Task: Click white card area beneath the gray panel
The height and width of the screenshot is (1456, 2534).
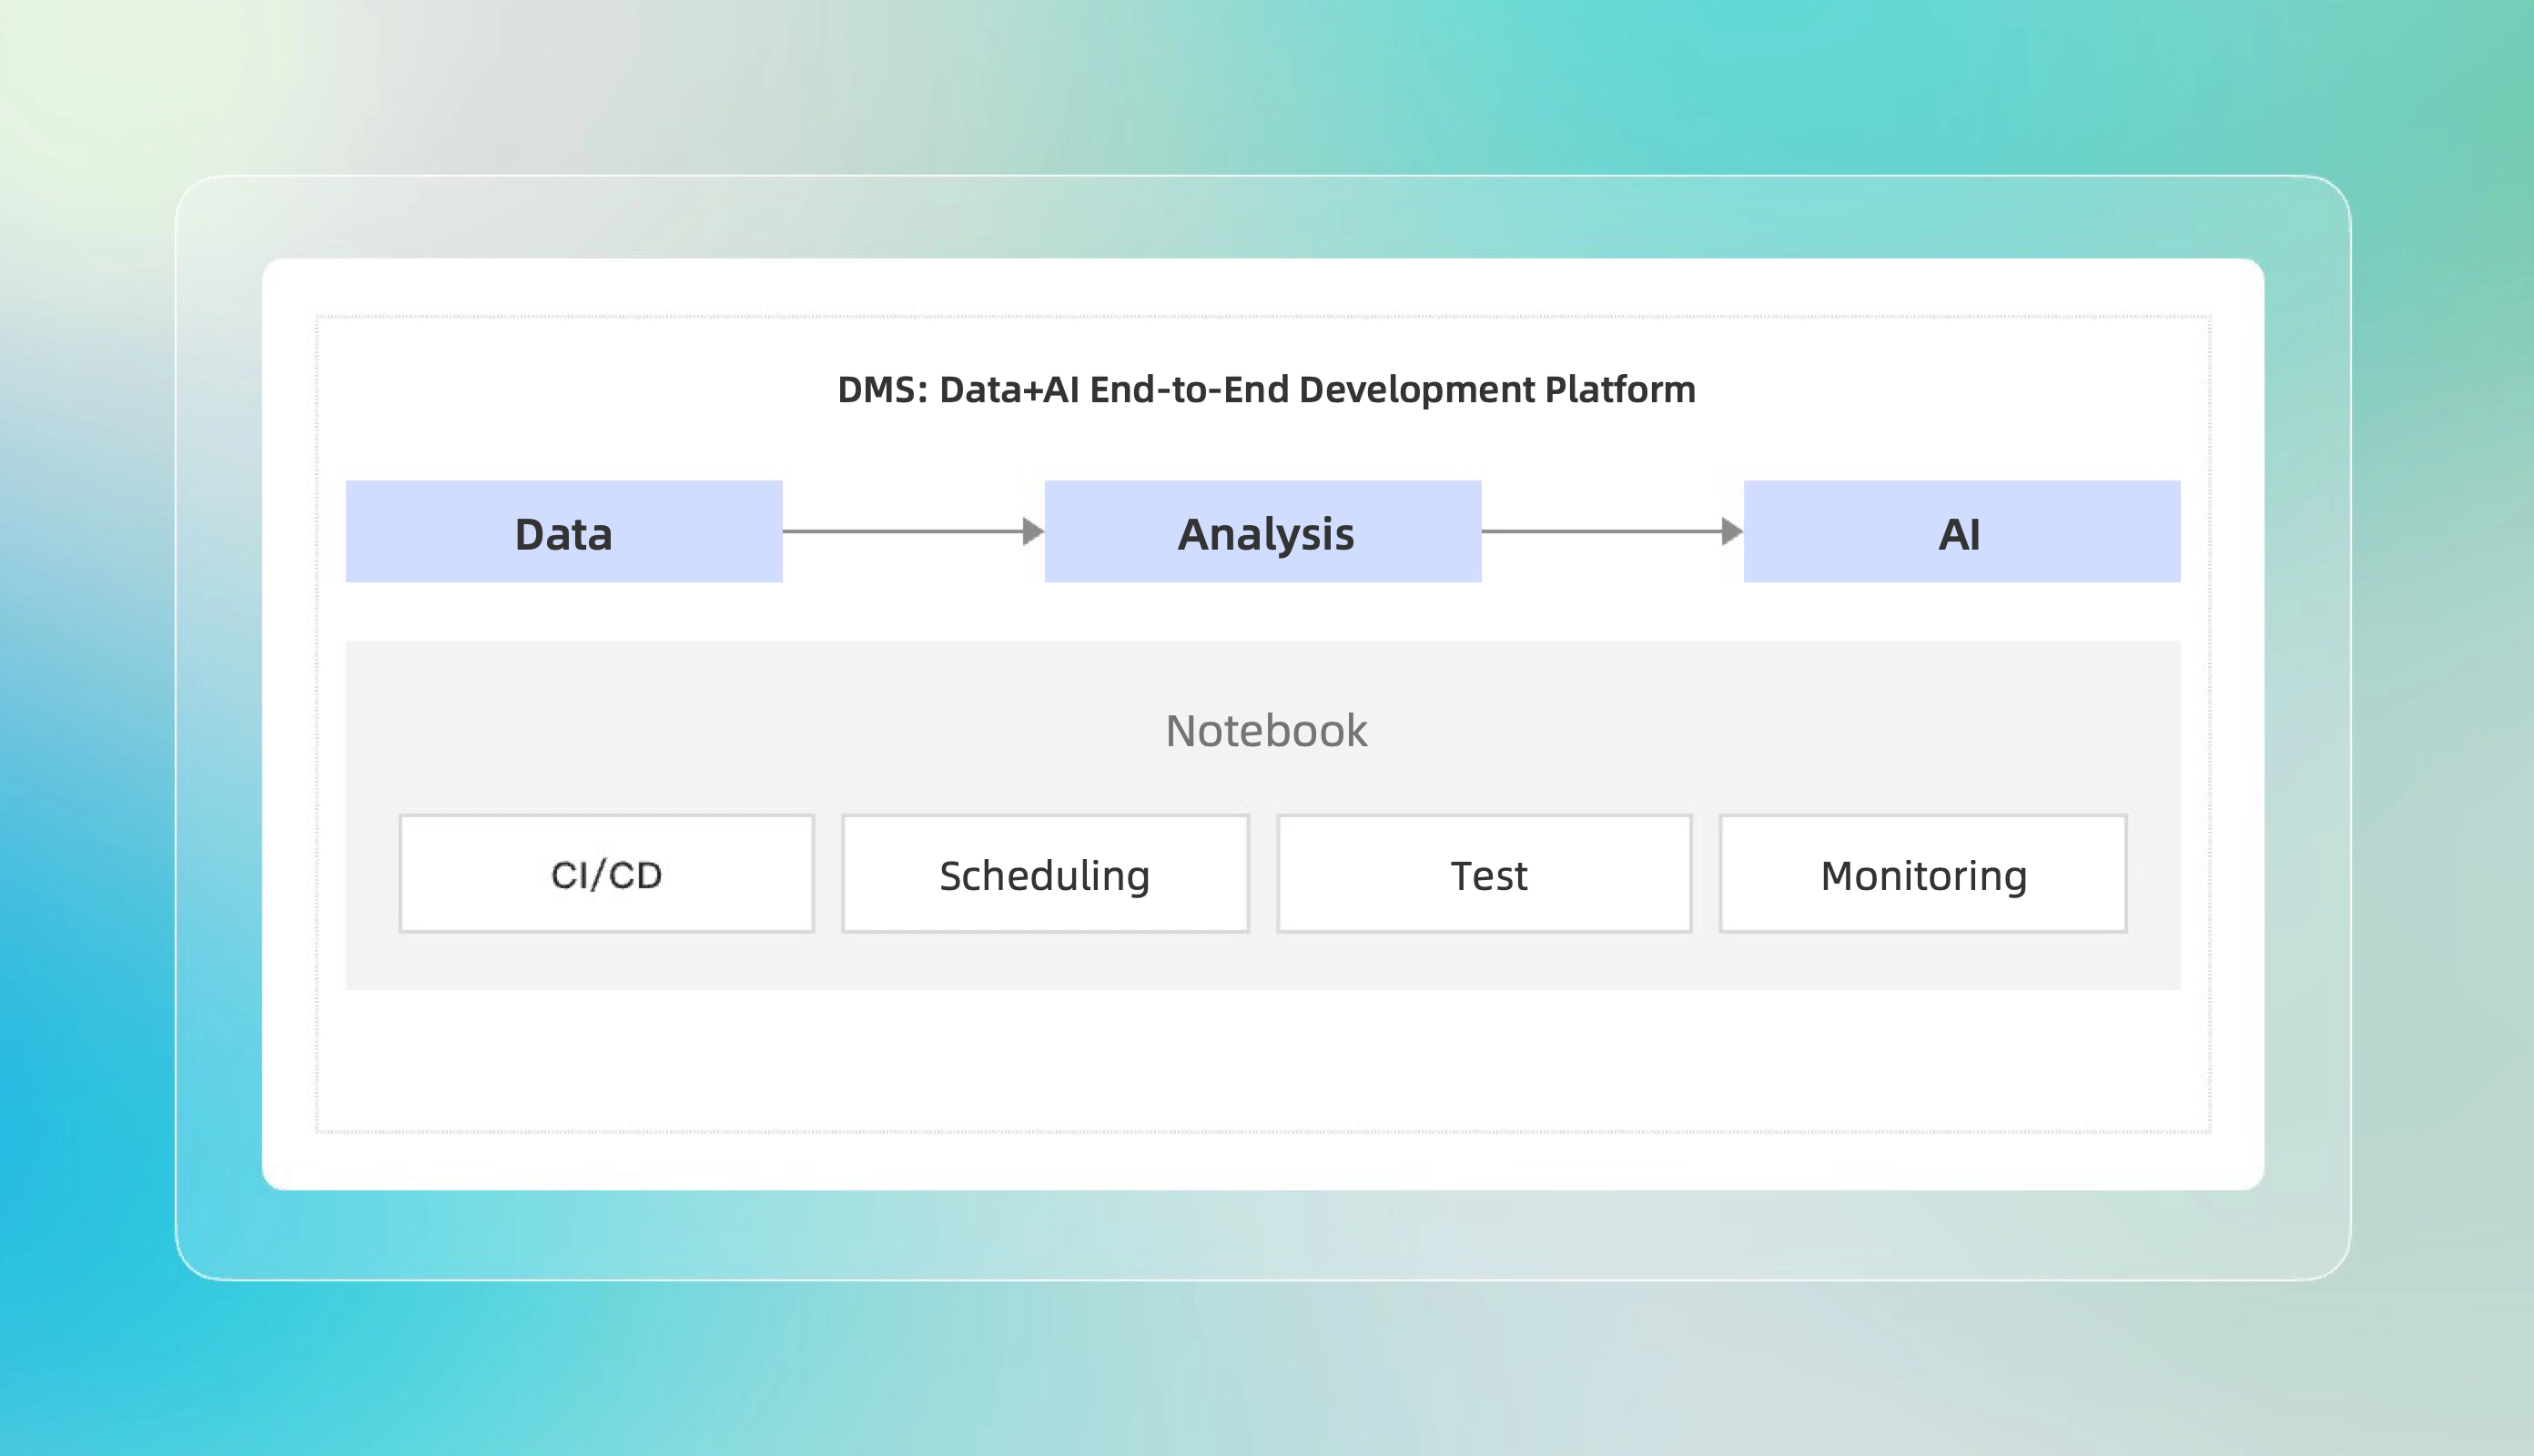Action: pyautogui.click(x=1263, y=1060)
